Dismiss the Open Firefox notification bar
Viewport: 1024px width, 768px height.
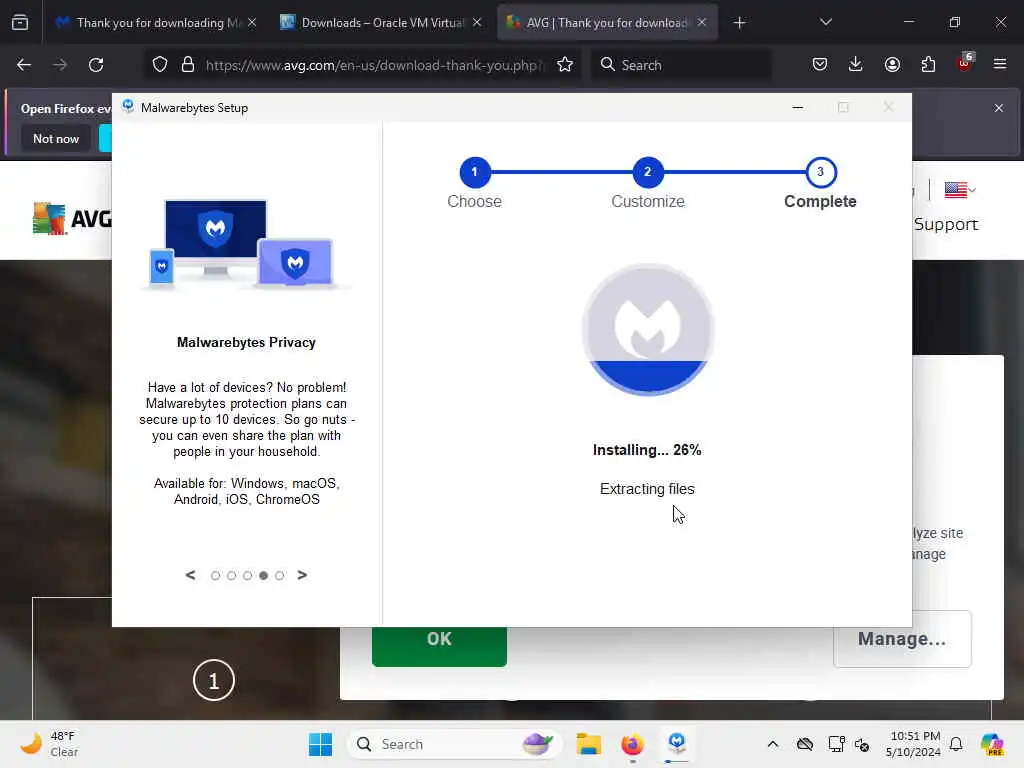[999, 108]
